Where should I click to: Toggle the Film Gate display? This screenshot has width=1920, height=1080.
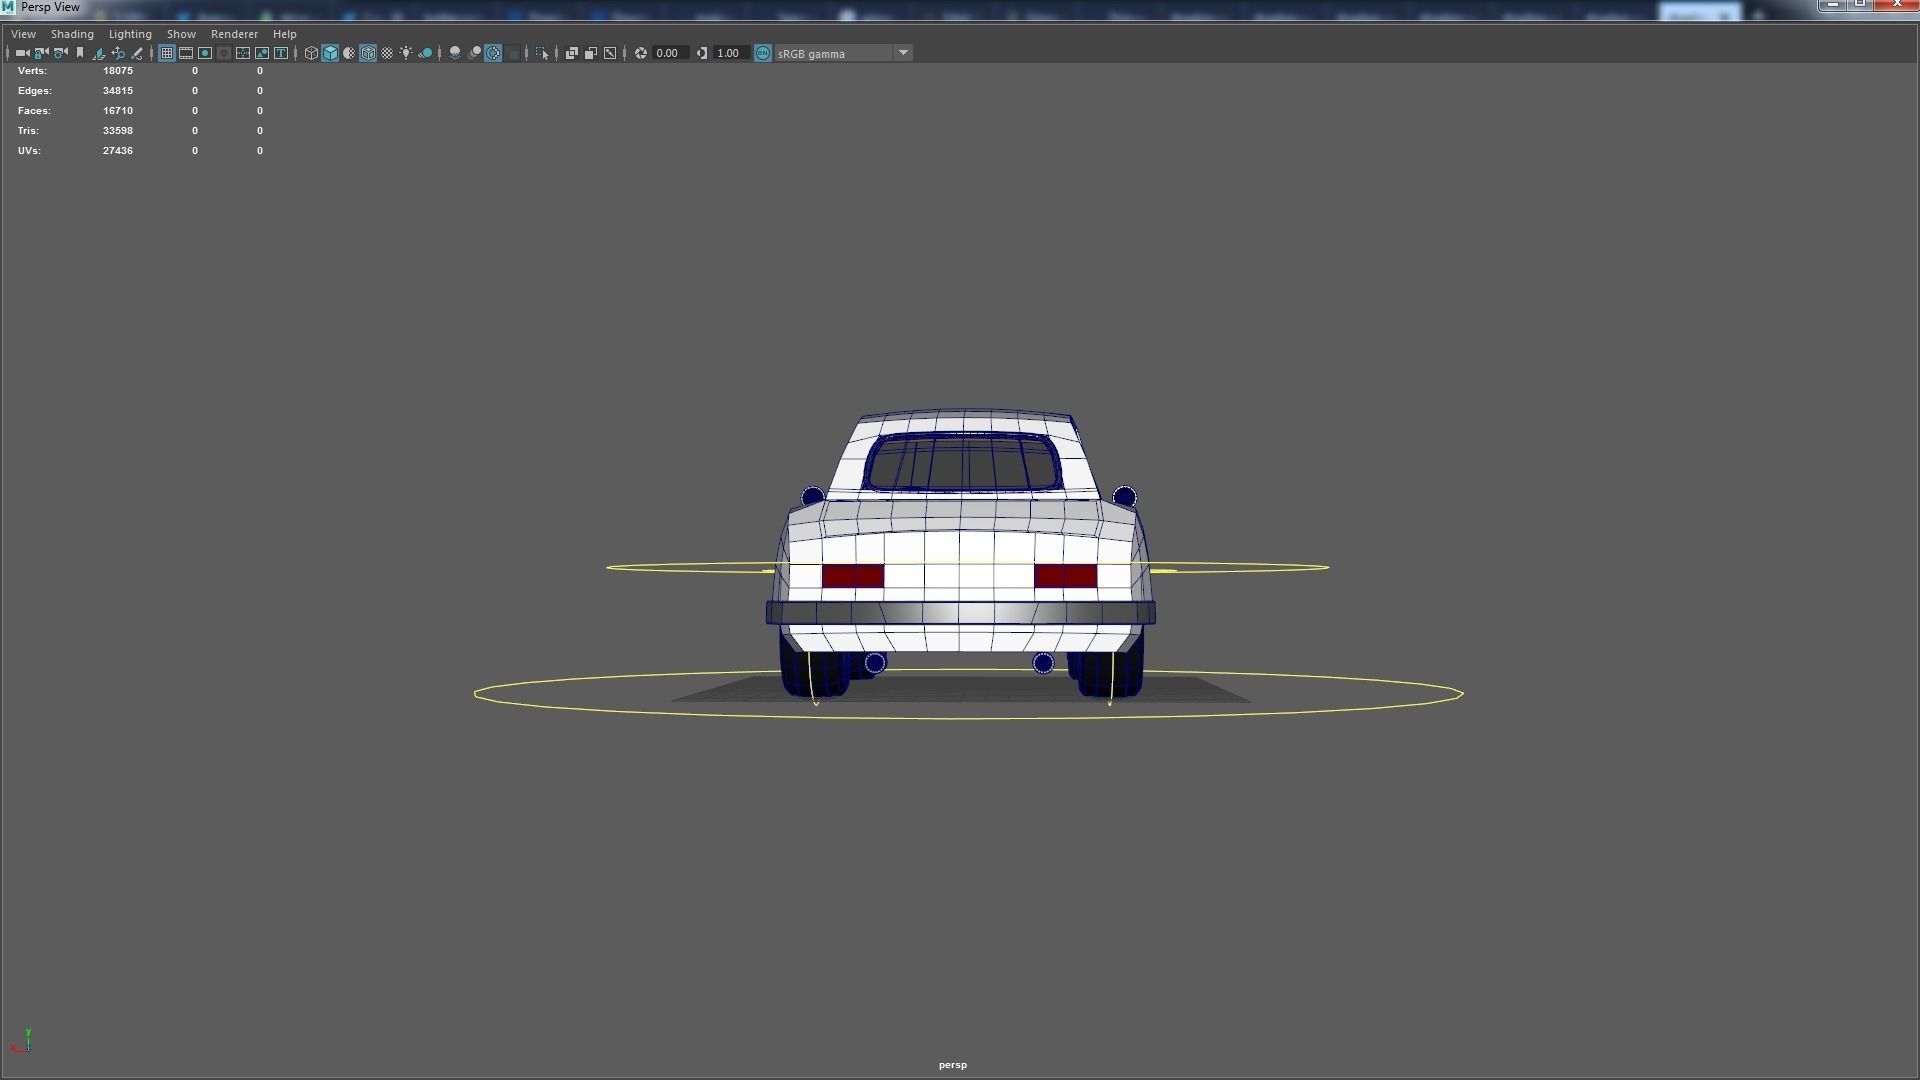click(x=186, y=53)
